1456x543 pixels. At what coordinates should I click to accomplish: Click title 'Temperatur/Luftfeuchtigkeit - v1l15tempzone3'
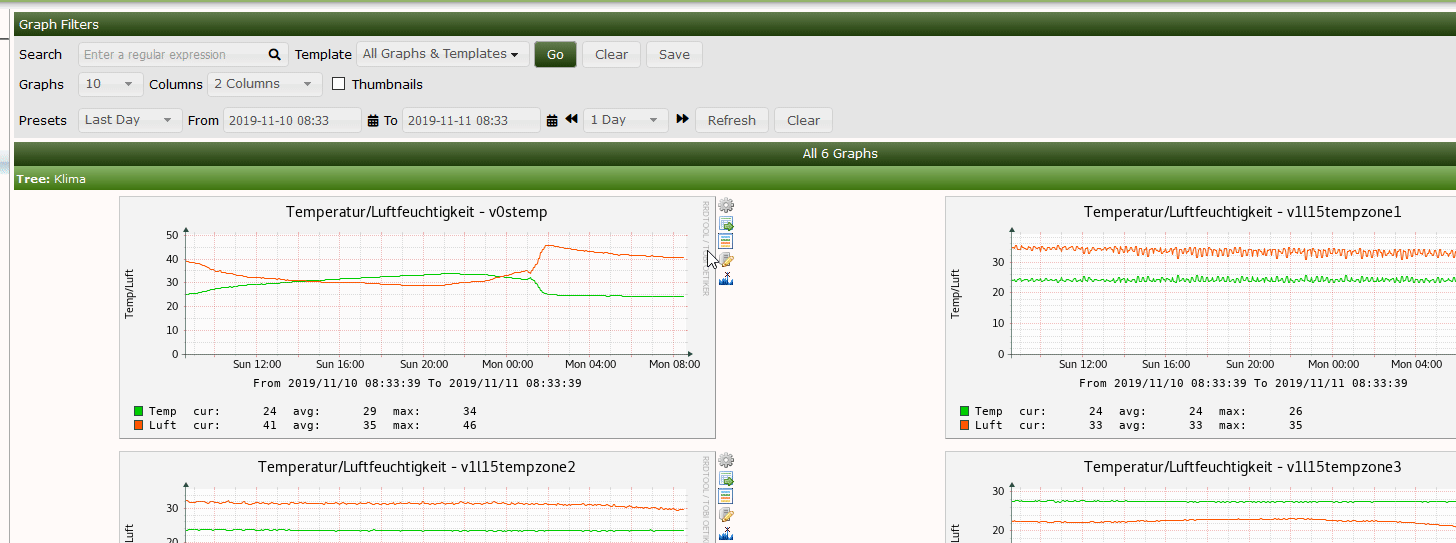point(1243,467)
